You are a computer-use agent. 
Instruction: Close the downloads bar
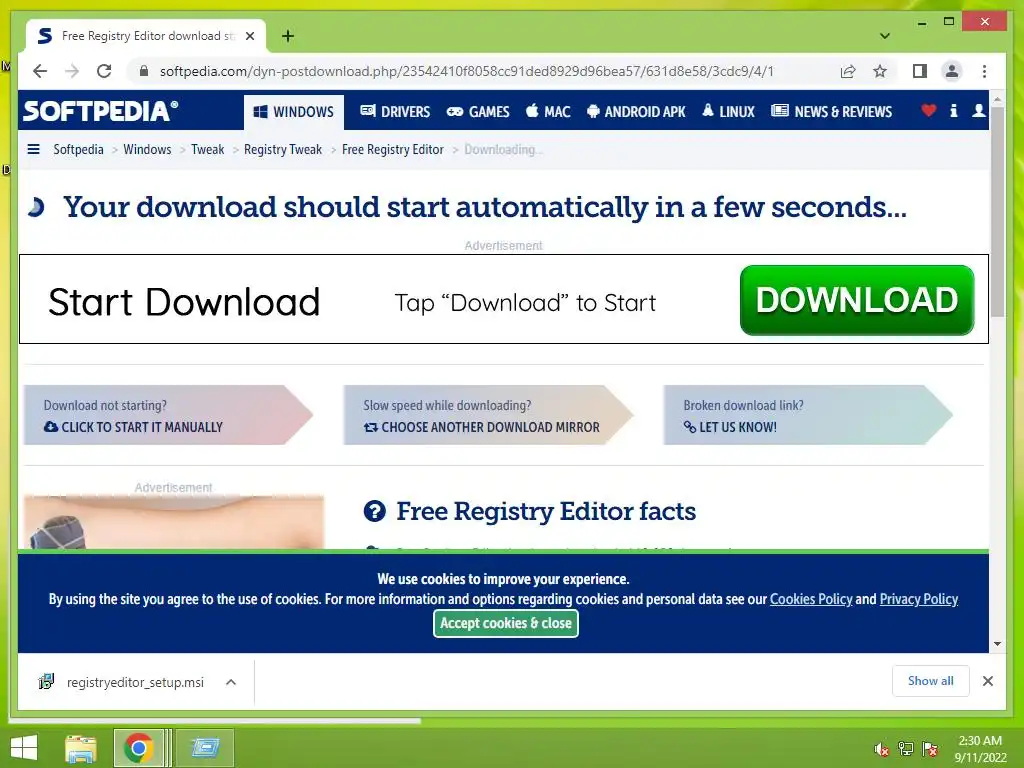click(x=987, y=681)
